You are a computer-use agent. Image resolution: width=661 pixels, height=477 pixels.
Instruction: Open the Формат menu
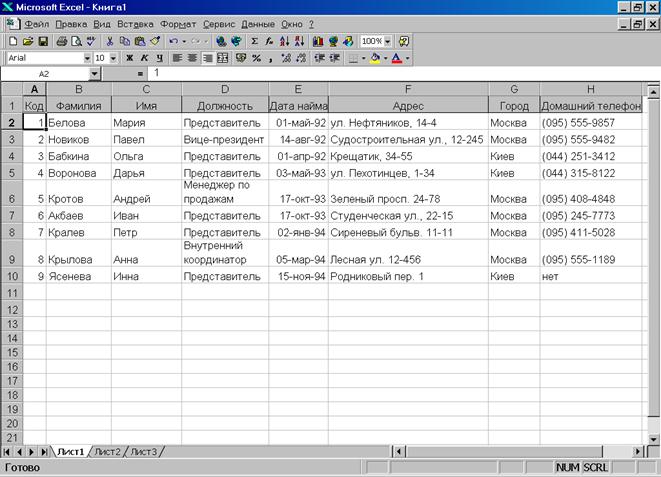pos(178,22)
